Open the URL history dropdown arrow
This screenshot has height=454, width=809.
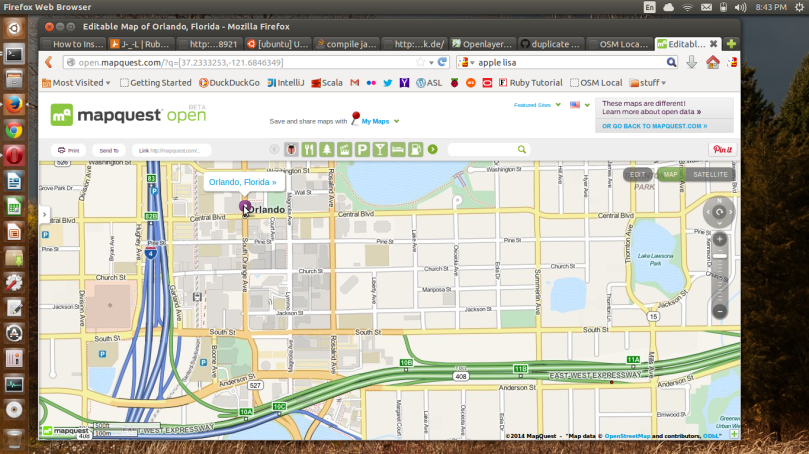tap(431, 62)
